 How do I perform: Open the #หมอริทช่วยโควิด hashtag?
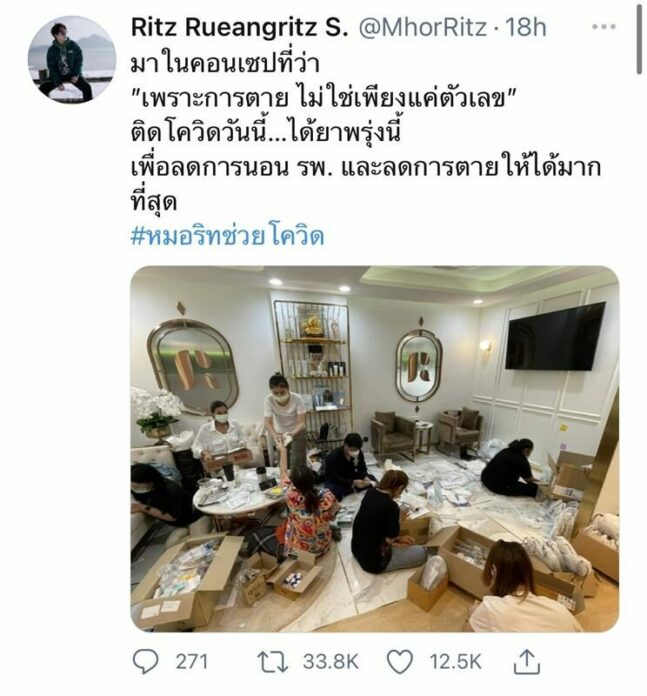pyautogui.click(x=227, y=236)
